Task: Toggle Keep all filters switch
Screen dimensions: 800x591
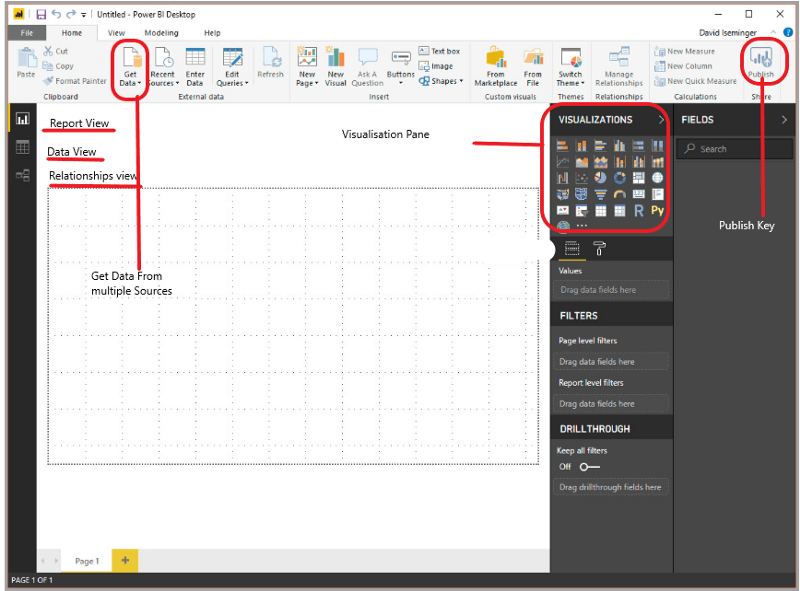Action: [x=590, y=467]
